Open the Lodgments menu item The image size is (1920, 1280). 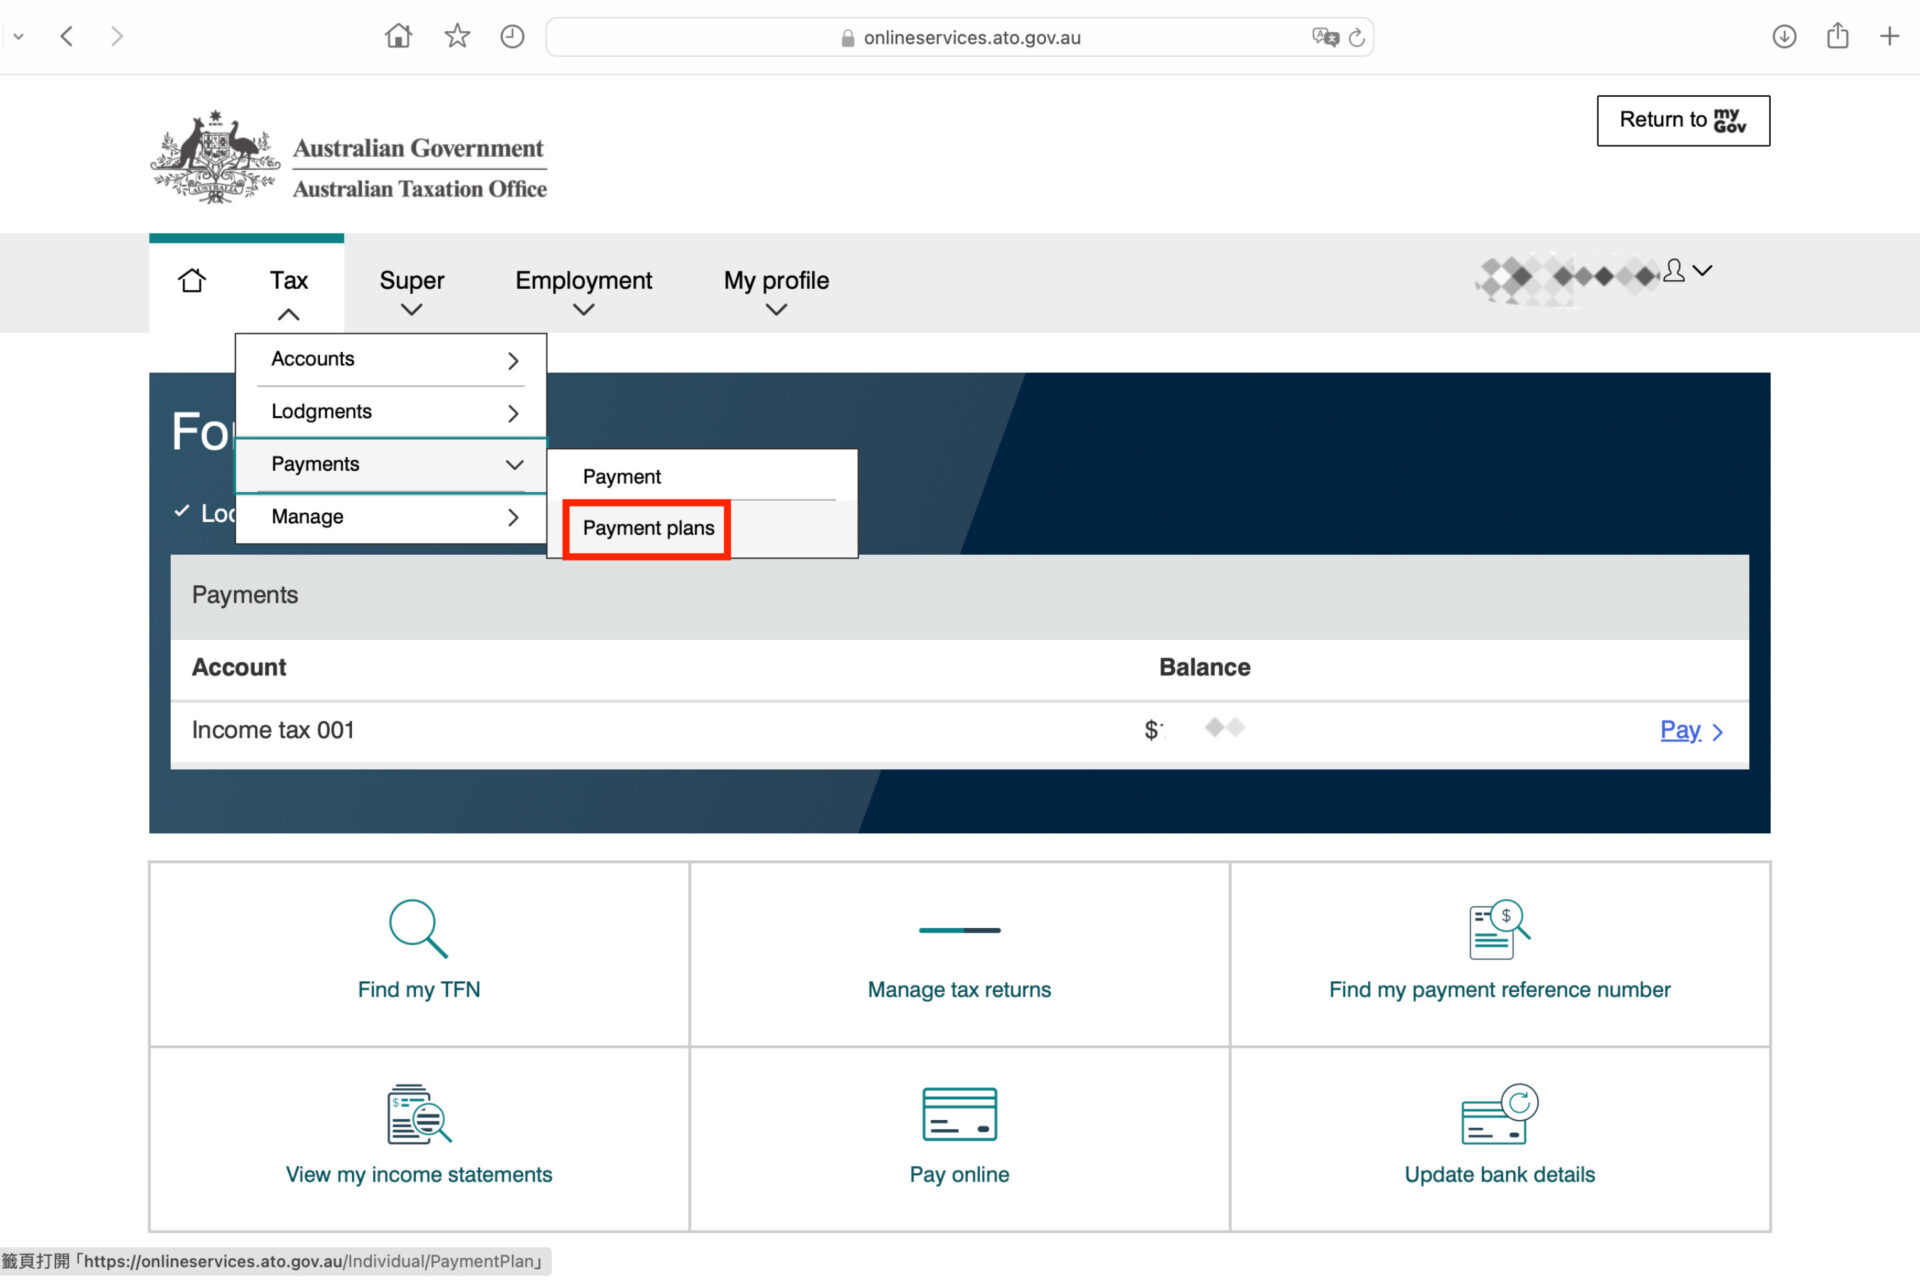[391, 412]
